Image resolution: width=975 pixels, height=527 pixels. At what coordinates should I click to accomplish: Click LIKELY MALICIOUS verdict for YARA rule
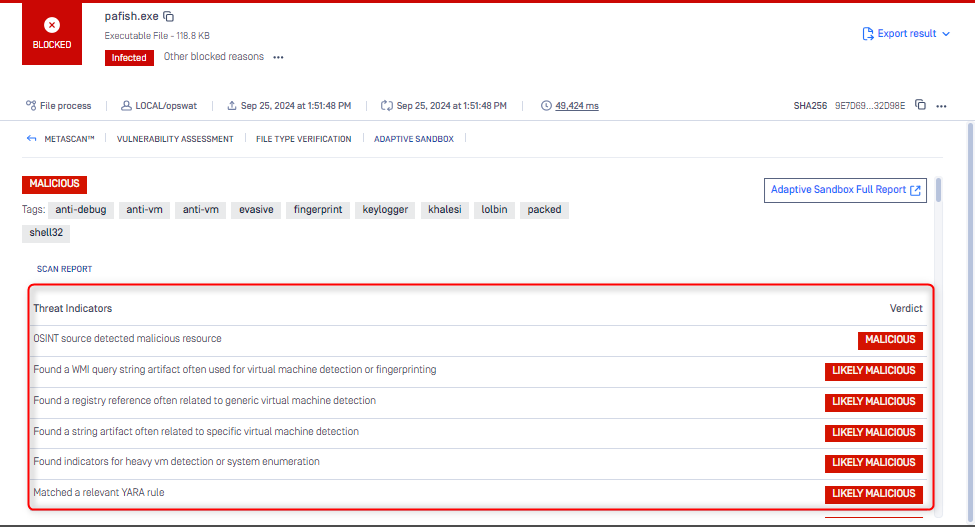[x=874, y=494]
